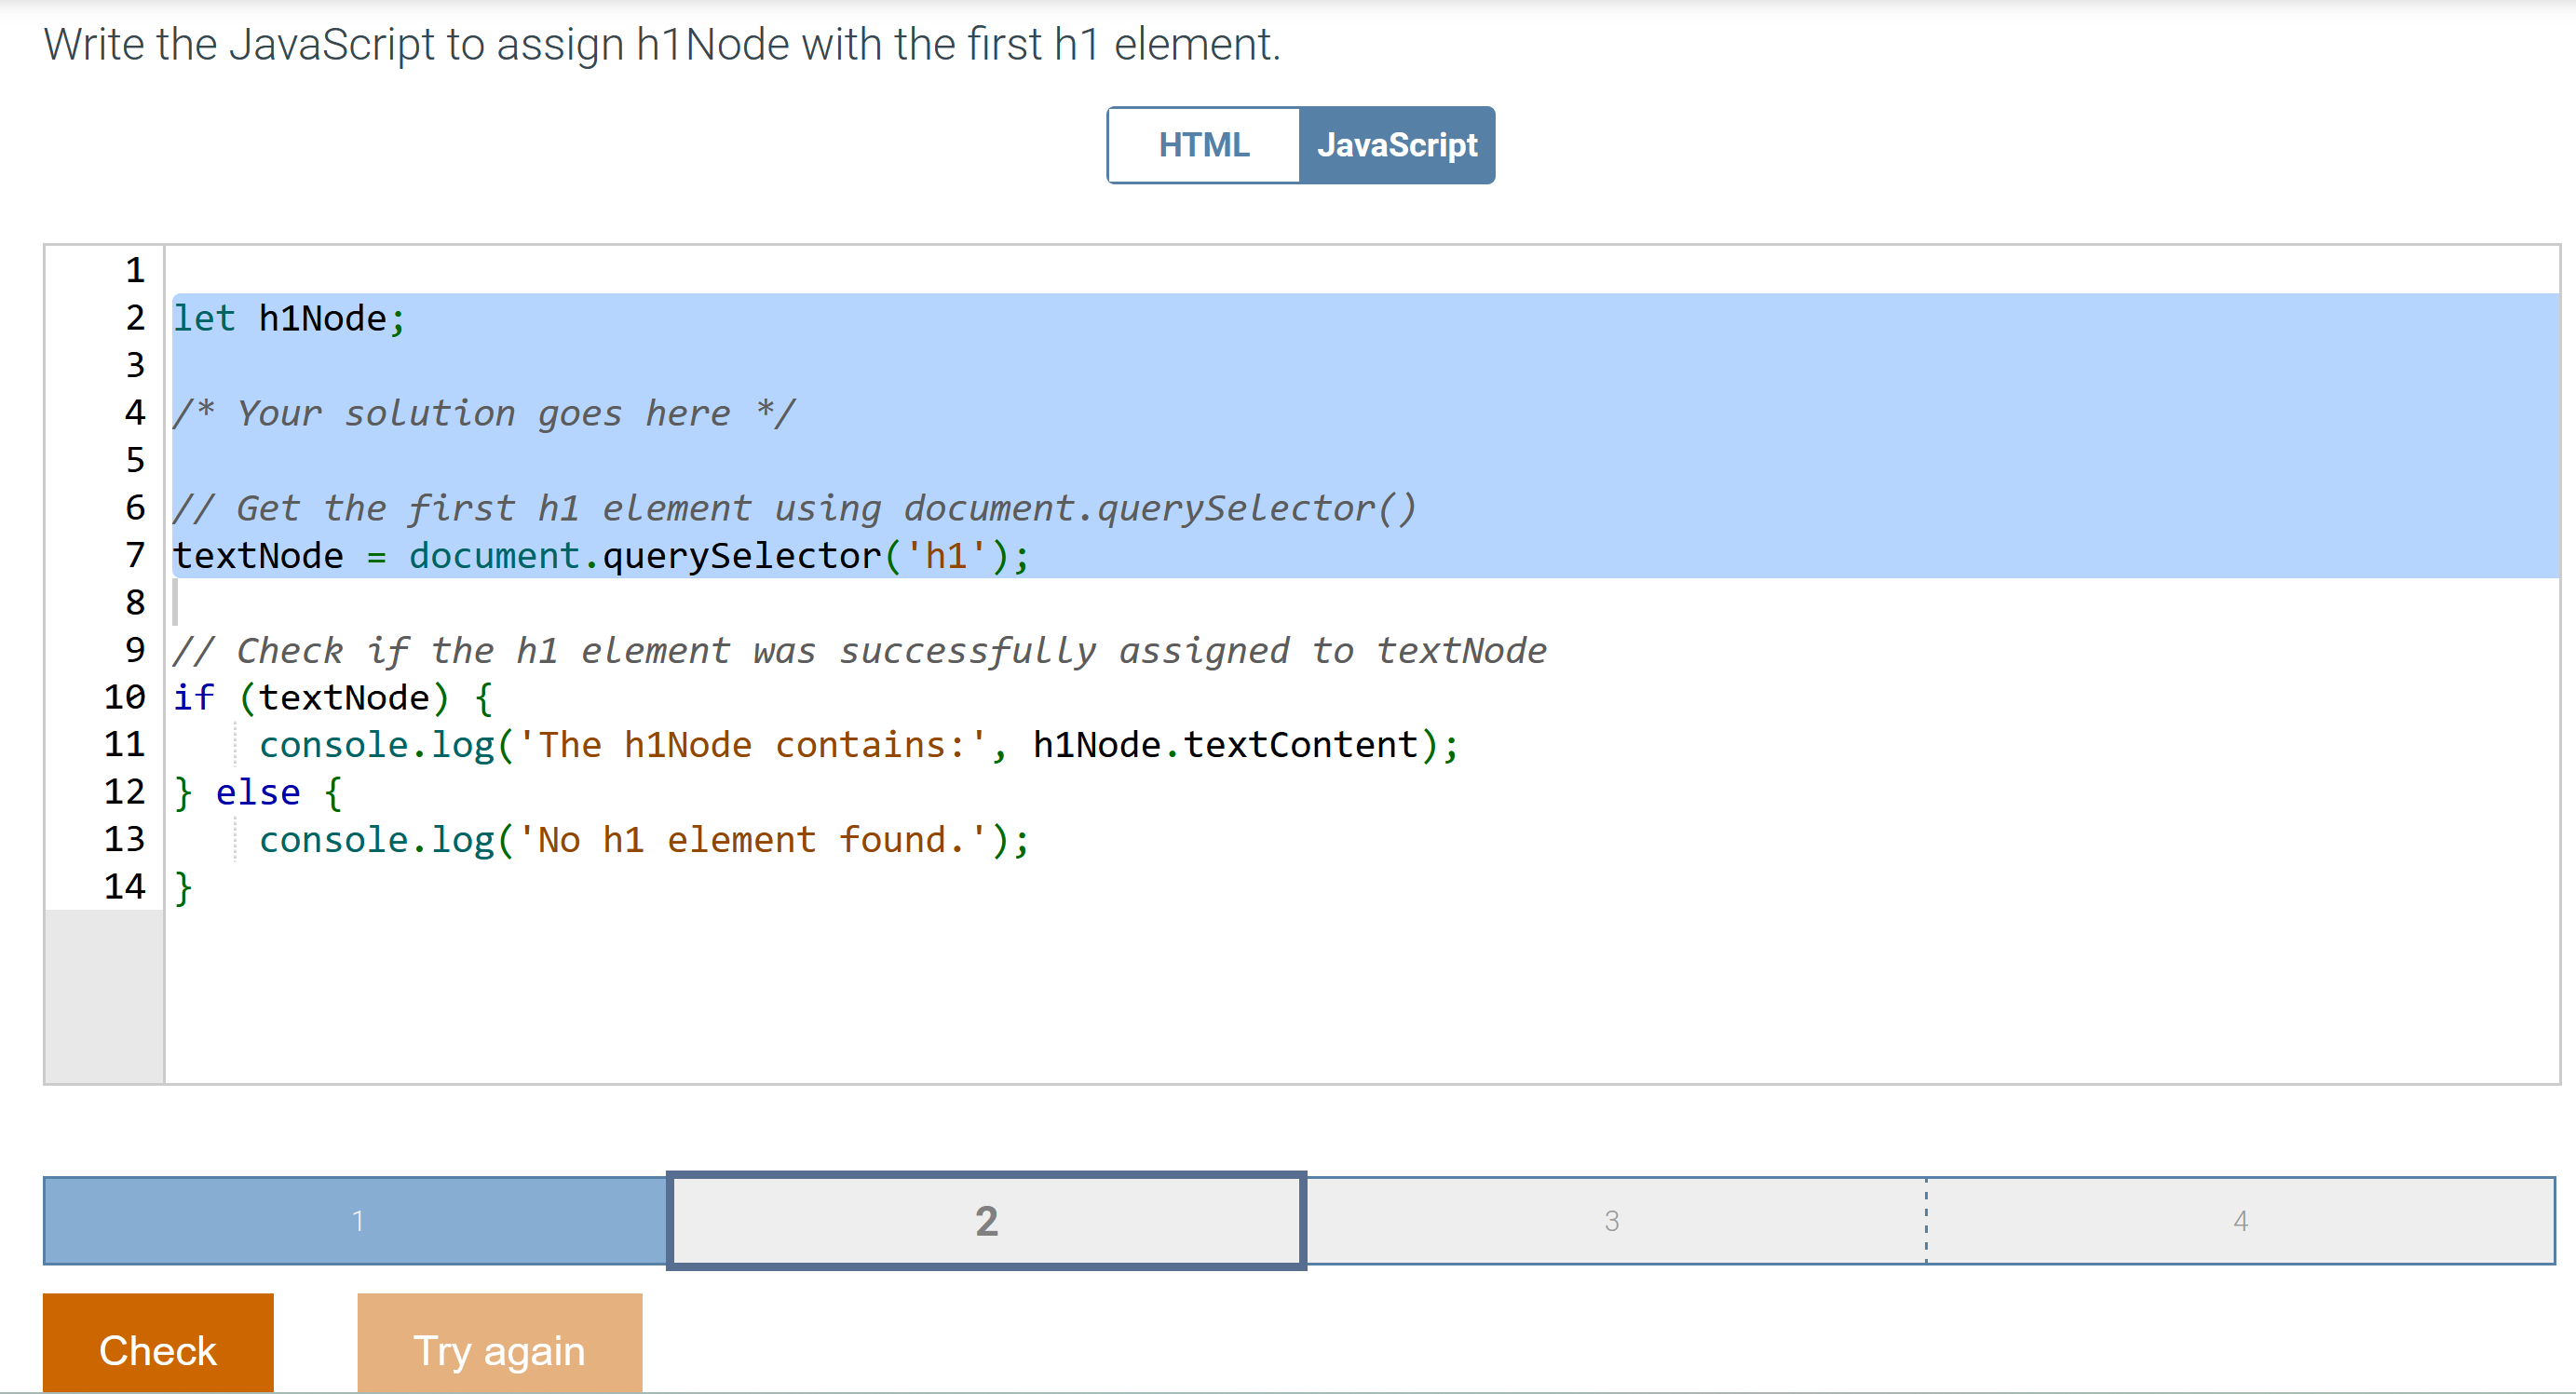Open progress step 4
2576x1394 pixels.
pyautogui.click(x=2240, y=1220)
